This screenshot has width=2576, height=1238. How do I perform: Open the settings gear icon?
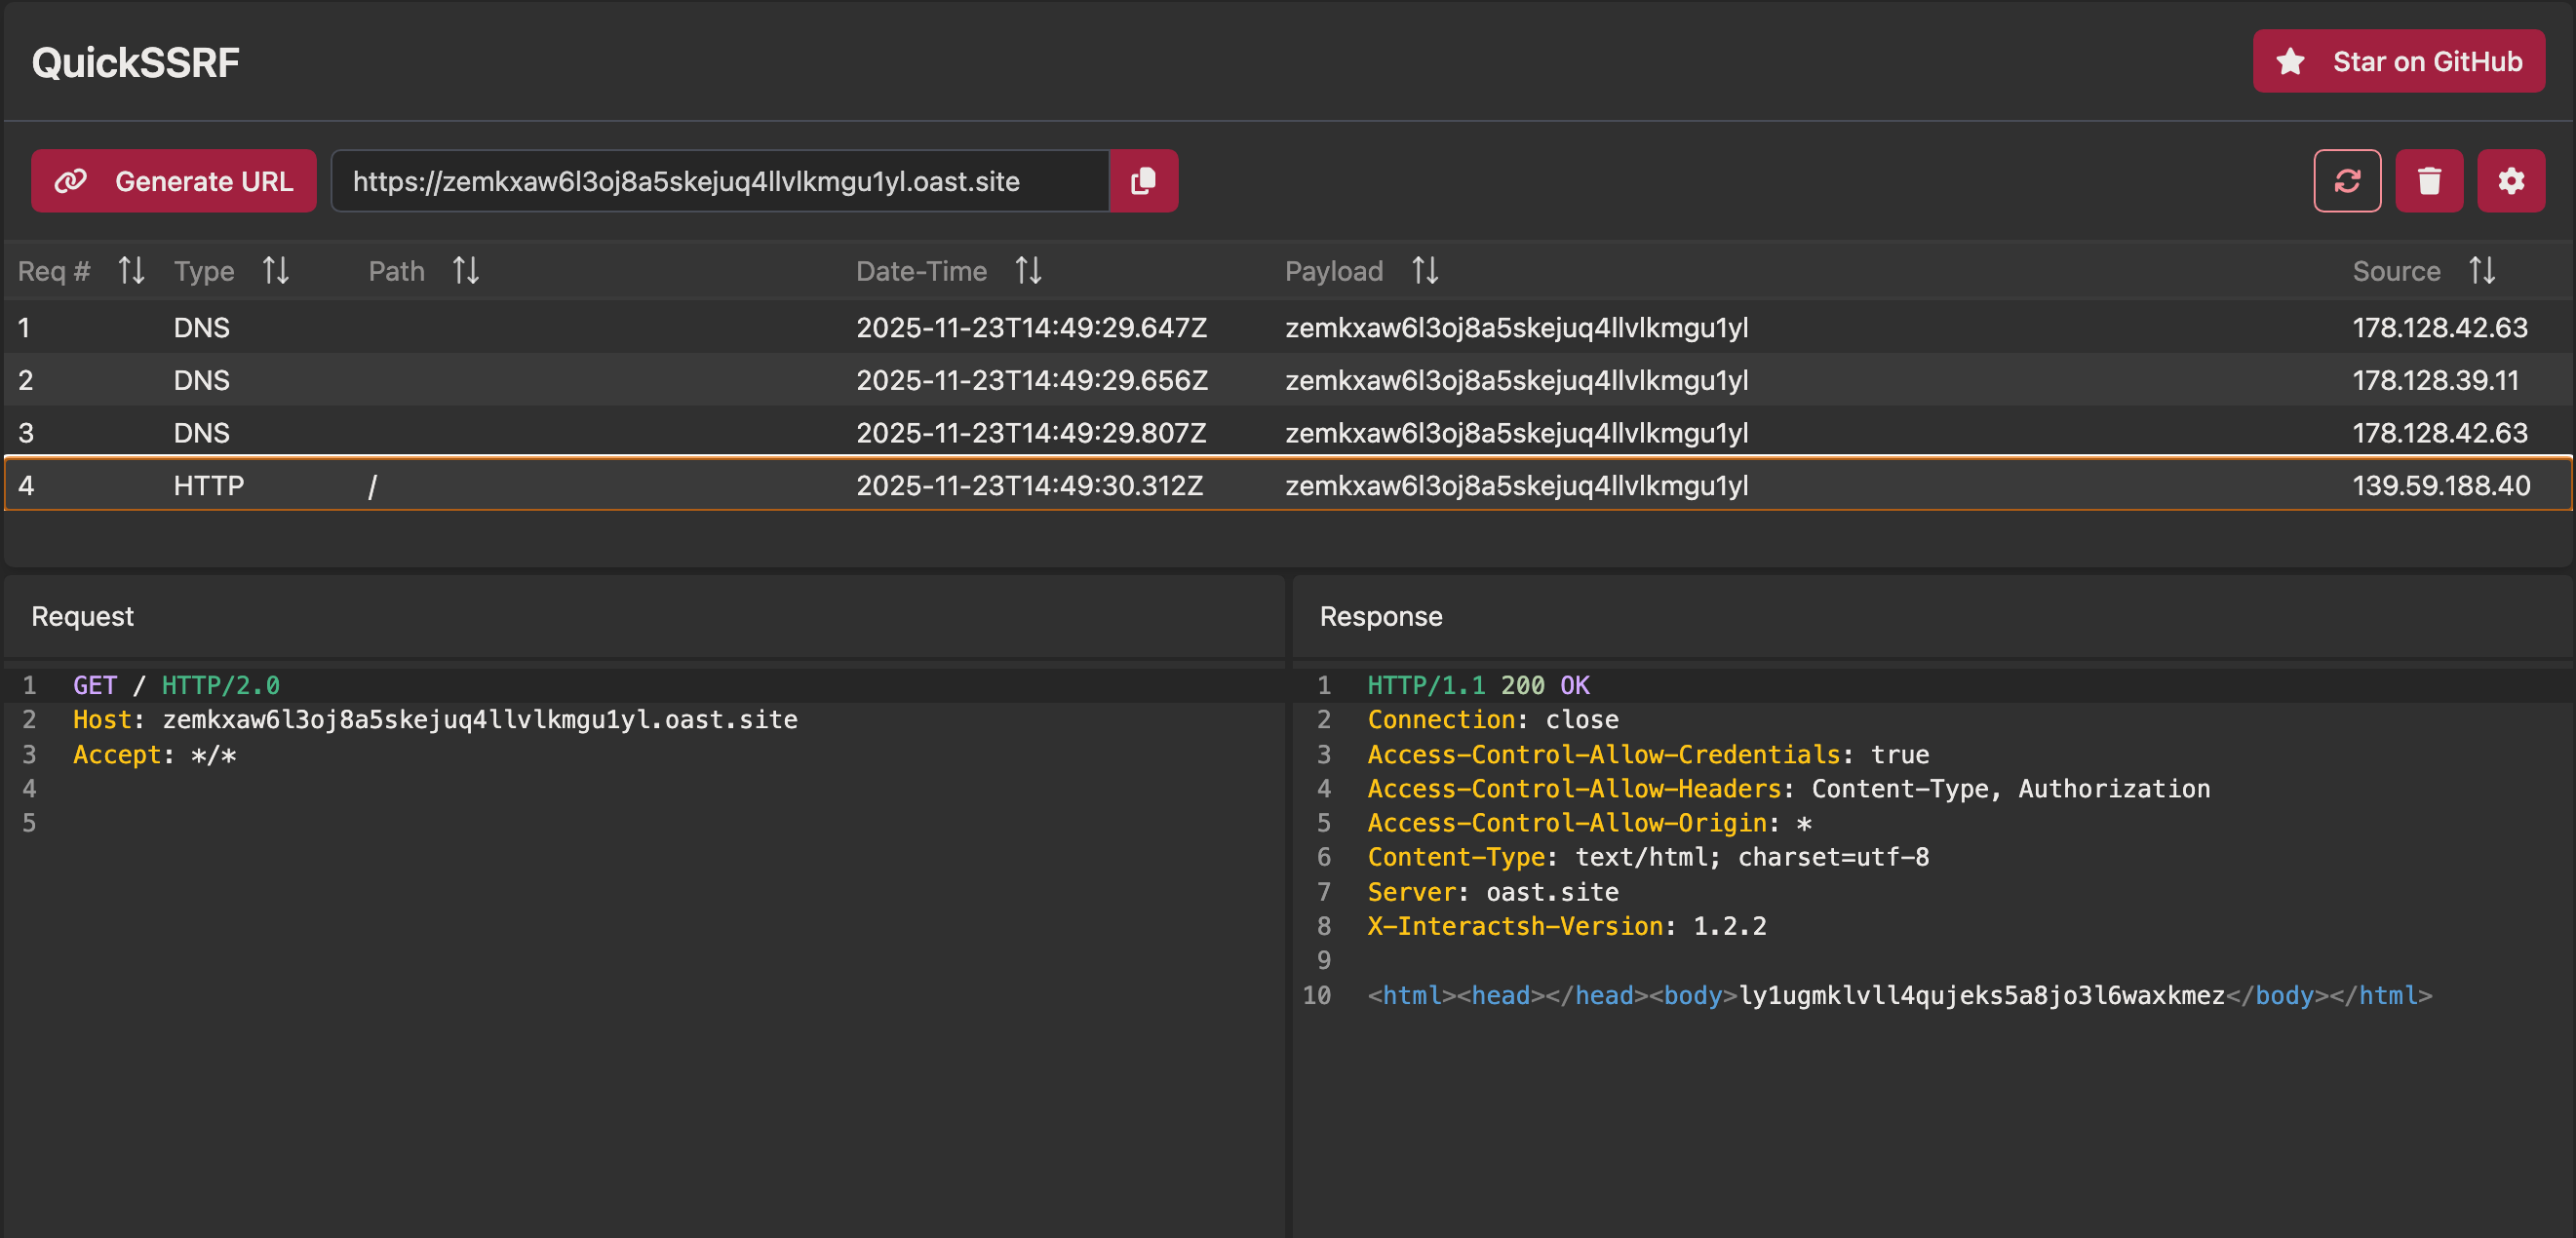click(2510, 181)
